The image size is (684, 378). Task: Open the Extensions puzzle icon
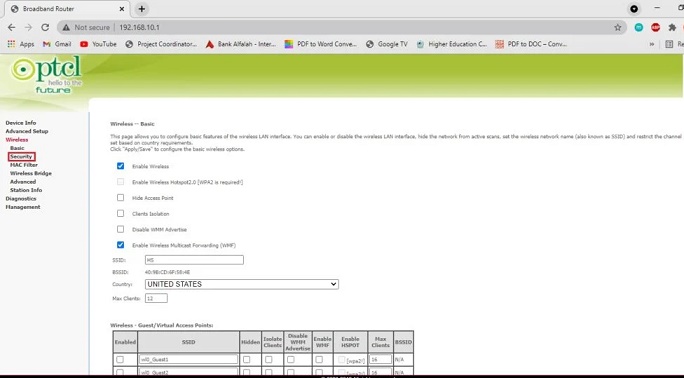pyautogui.click(x=672, y=27)
